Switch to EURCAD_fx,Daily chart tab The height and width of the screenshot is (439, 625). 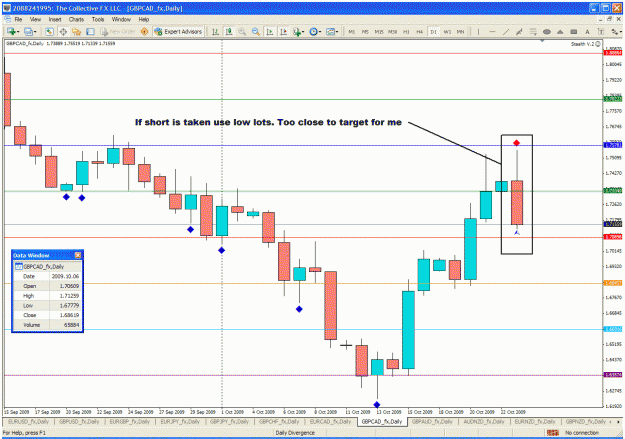point(330,421)
